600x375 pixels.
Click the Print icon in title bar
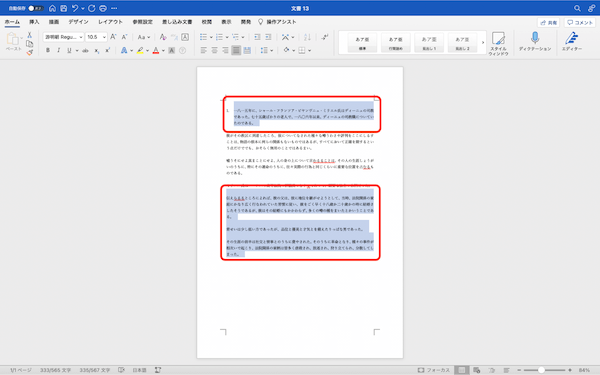103,8
